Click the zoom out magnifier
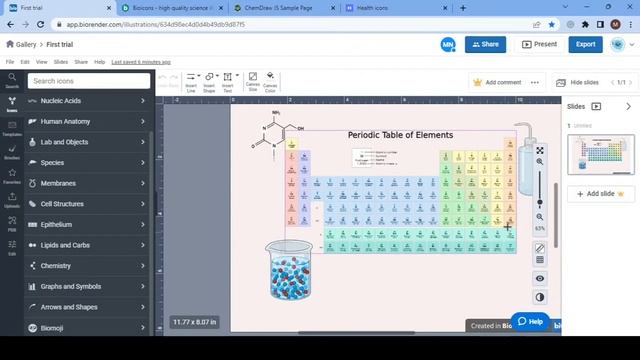The height and width of the screenshot is (360, 640). [x=540, y=217]
